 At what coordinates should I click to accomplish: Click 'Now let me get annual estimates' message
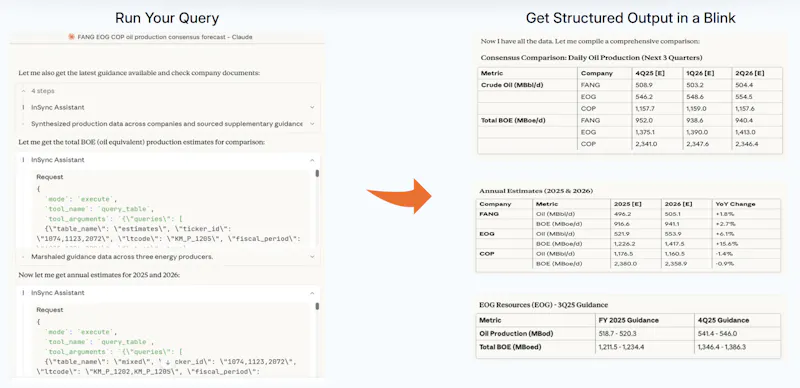(99, 275)
